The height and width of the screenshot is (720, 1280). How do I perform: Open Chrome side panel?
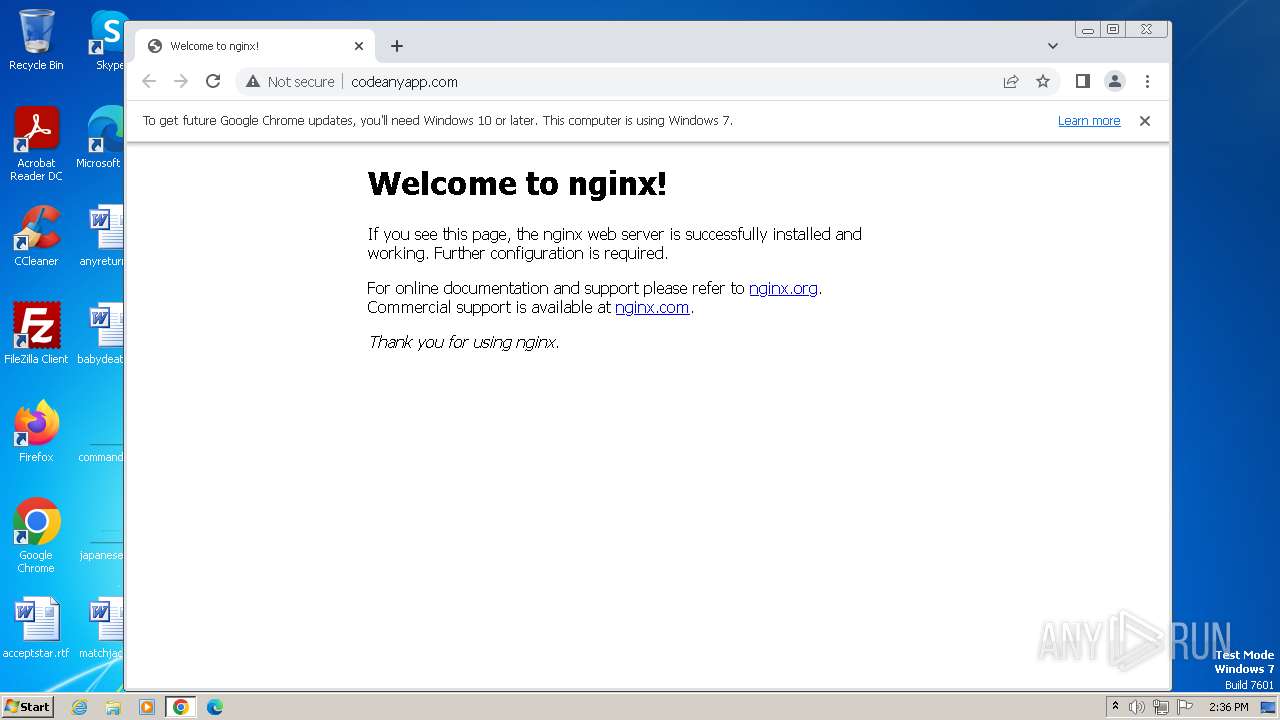pyautogui.click(x=1083, y=82)
